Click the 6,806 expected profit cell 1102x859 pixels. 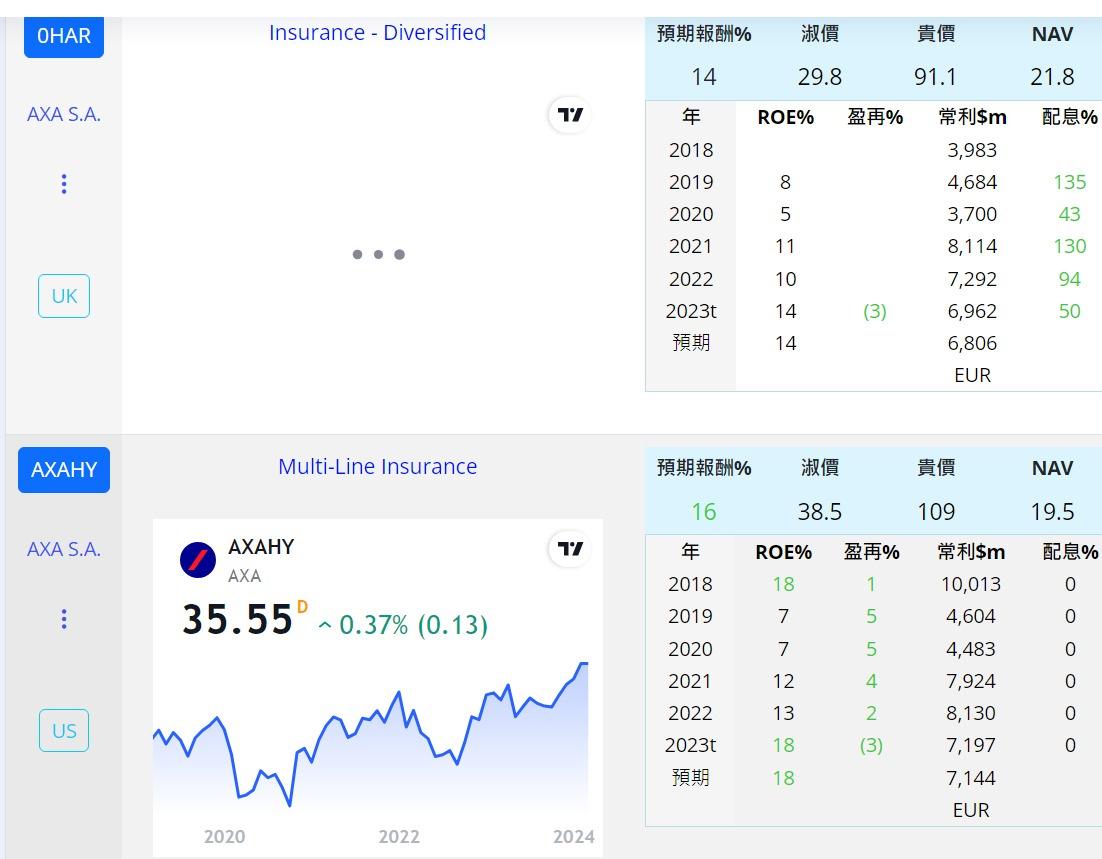[x=972, y=343]
